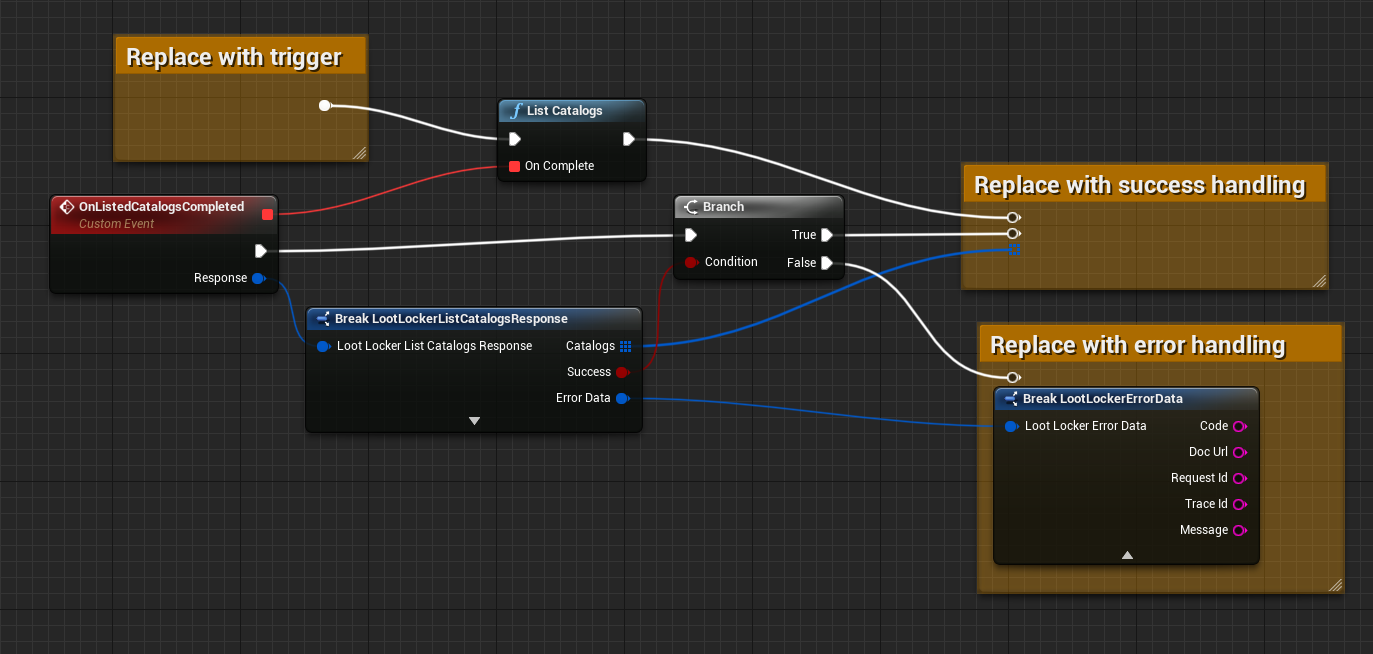Click the Error Data output pin
The image size is (1373, 654).
tap(622, 398)
